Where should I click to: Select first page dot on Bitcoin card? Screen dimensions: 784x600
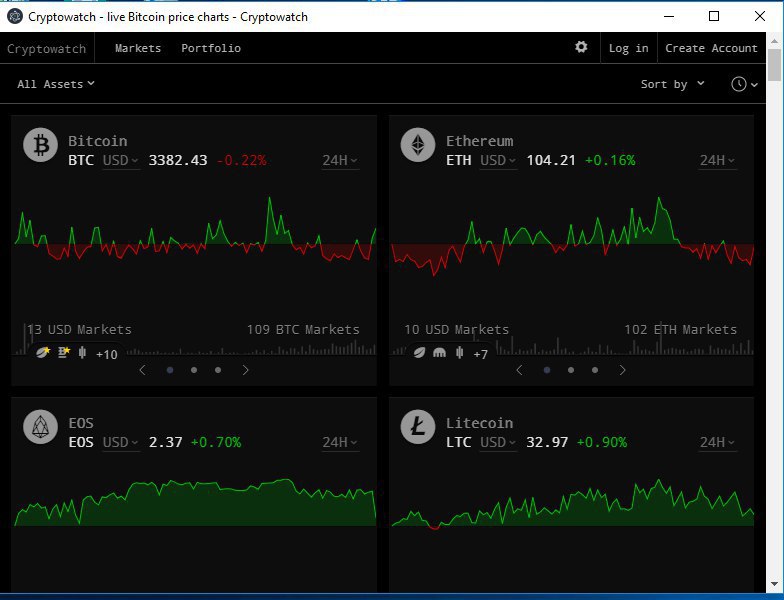click(x=170, y=370)
